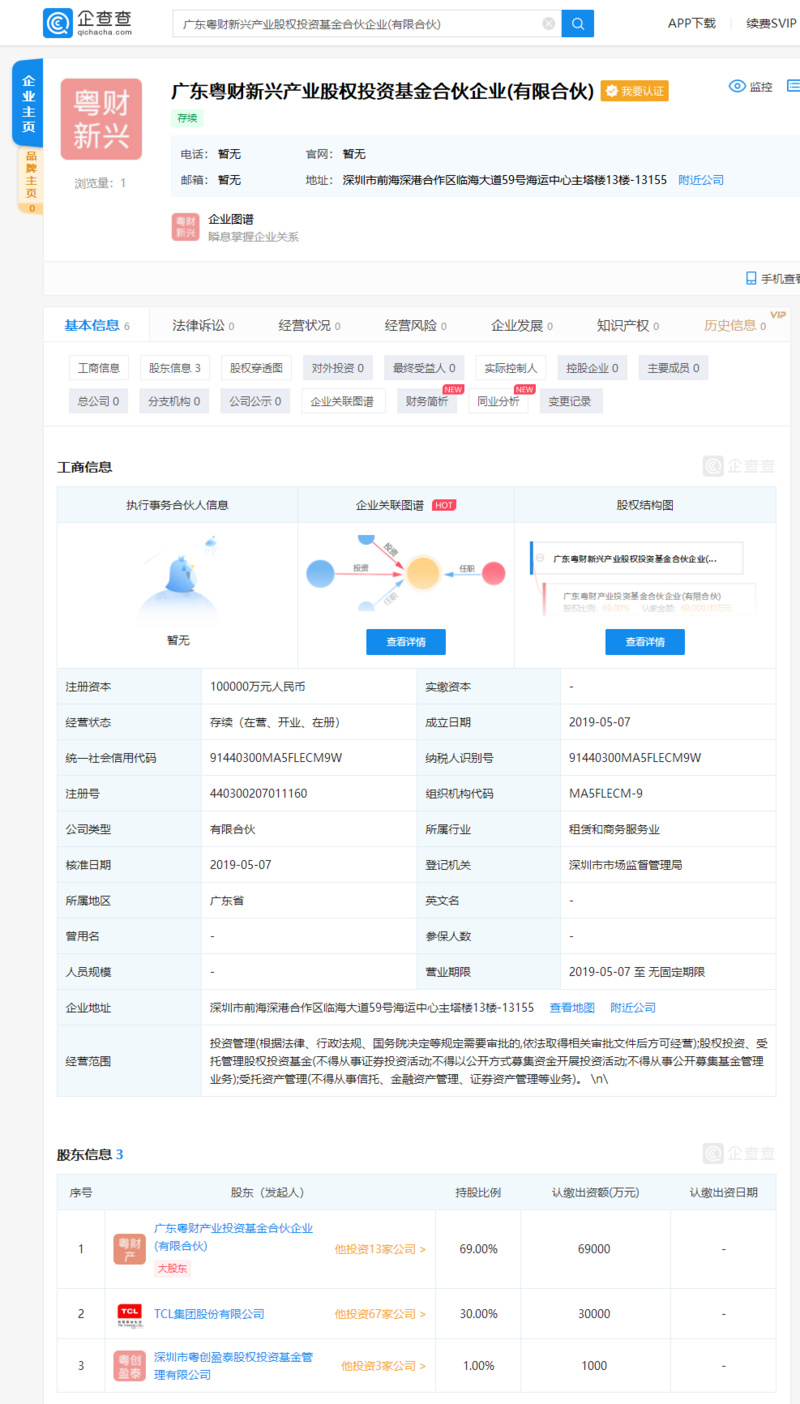This screenshot has width=800, height=1404.
Task: Click 查看详情 under 股权结构图
Action: pos(644,641)
